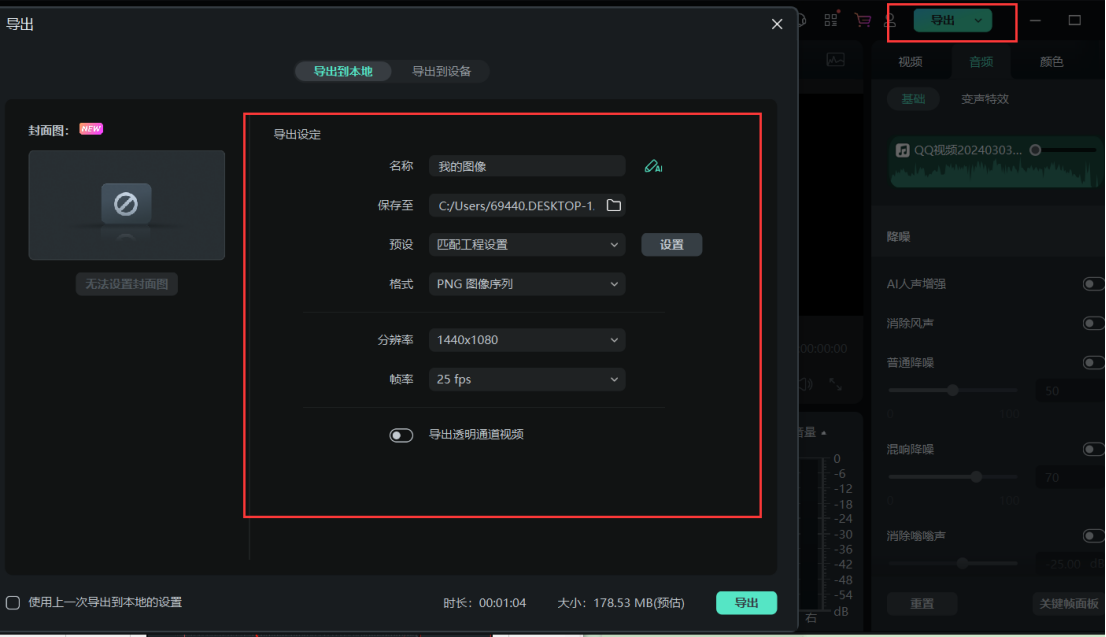This screenshot has height=637, width=1106.
Task: Click the AI rename pencil icon beside the name
Action: point(654,165)
